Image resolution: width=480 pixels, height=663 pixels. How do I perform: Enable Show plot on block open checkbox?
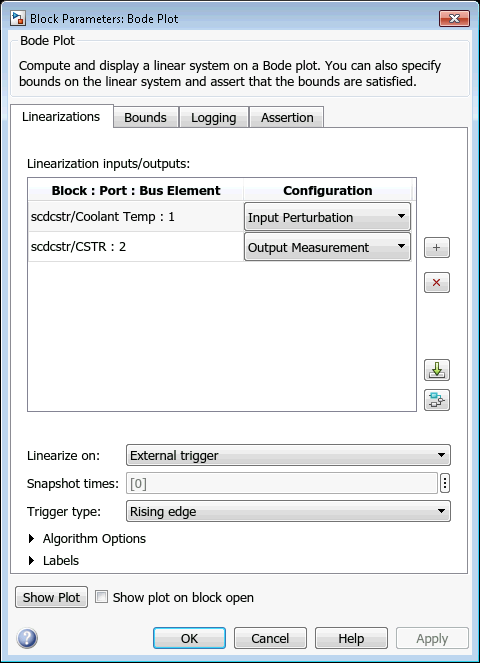pyautogui.click(x=101, y=597)
